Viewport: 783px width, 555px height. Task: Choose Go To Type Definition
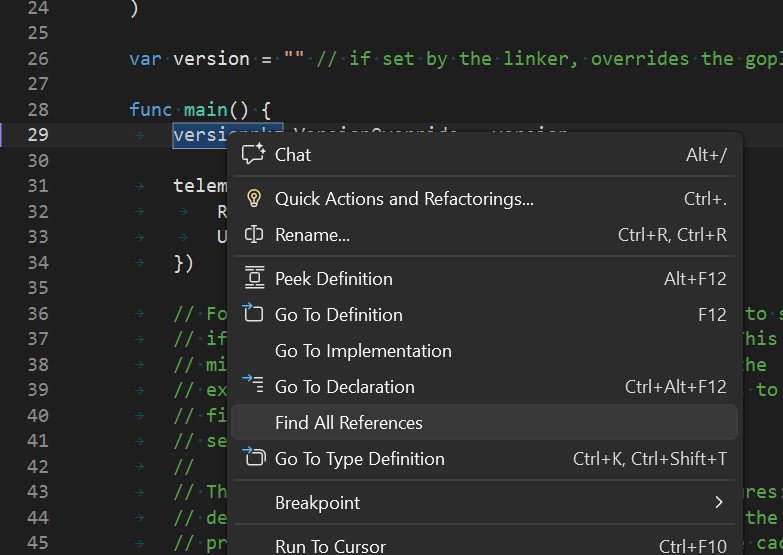coord(484,459)
